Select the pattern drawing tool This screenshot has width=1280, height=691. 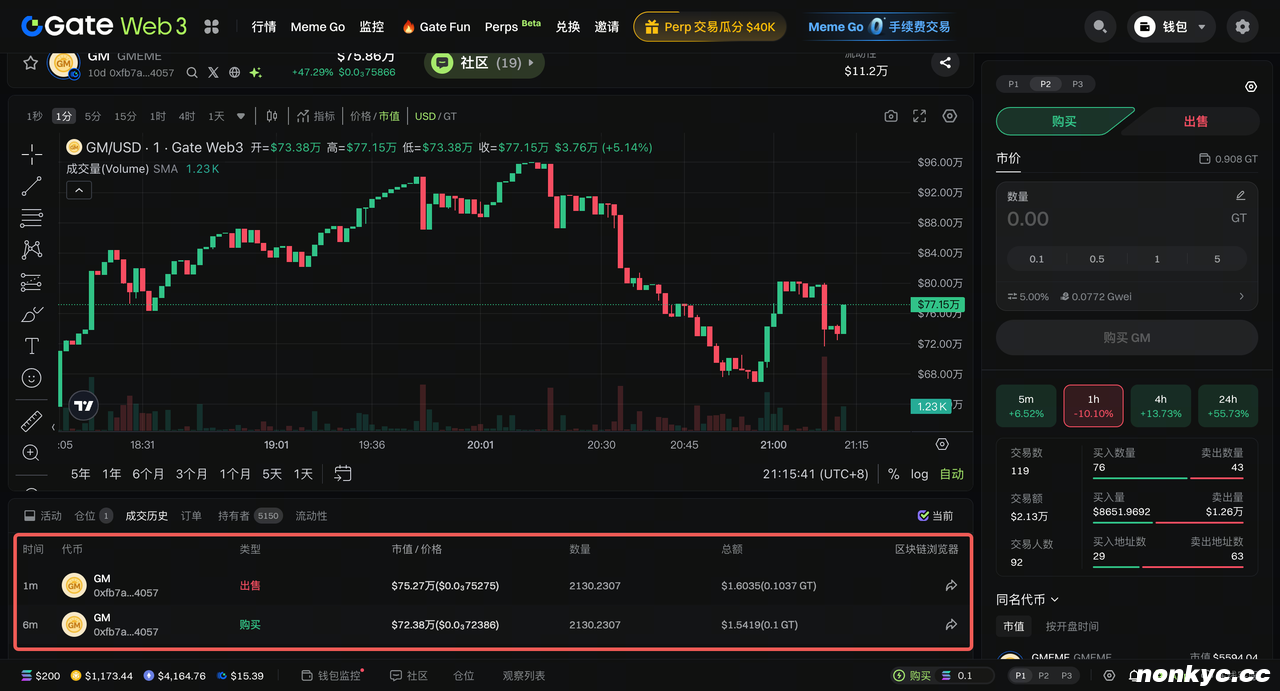click(x=32, y=250)
